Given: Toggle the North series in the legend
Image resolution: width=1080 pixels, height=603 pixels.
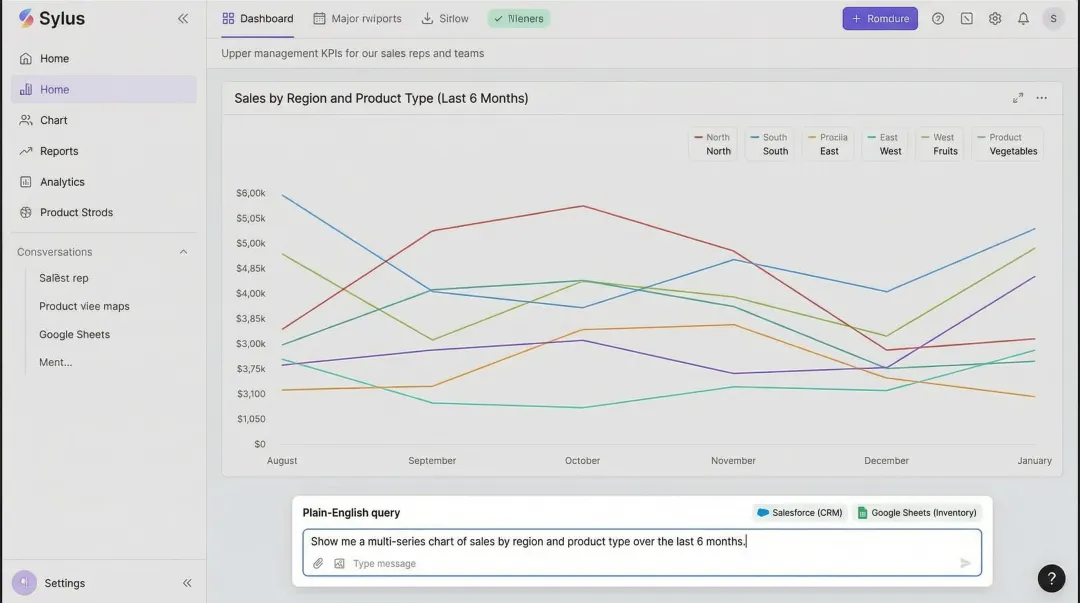Looking at the screenshot, I should pyautogui.click(x=712, y=143).
